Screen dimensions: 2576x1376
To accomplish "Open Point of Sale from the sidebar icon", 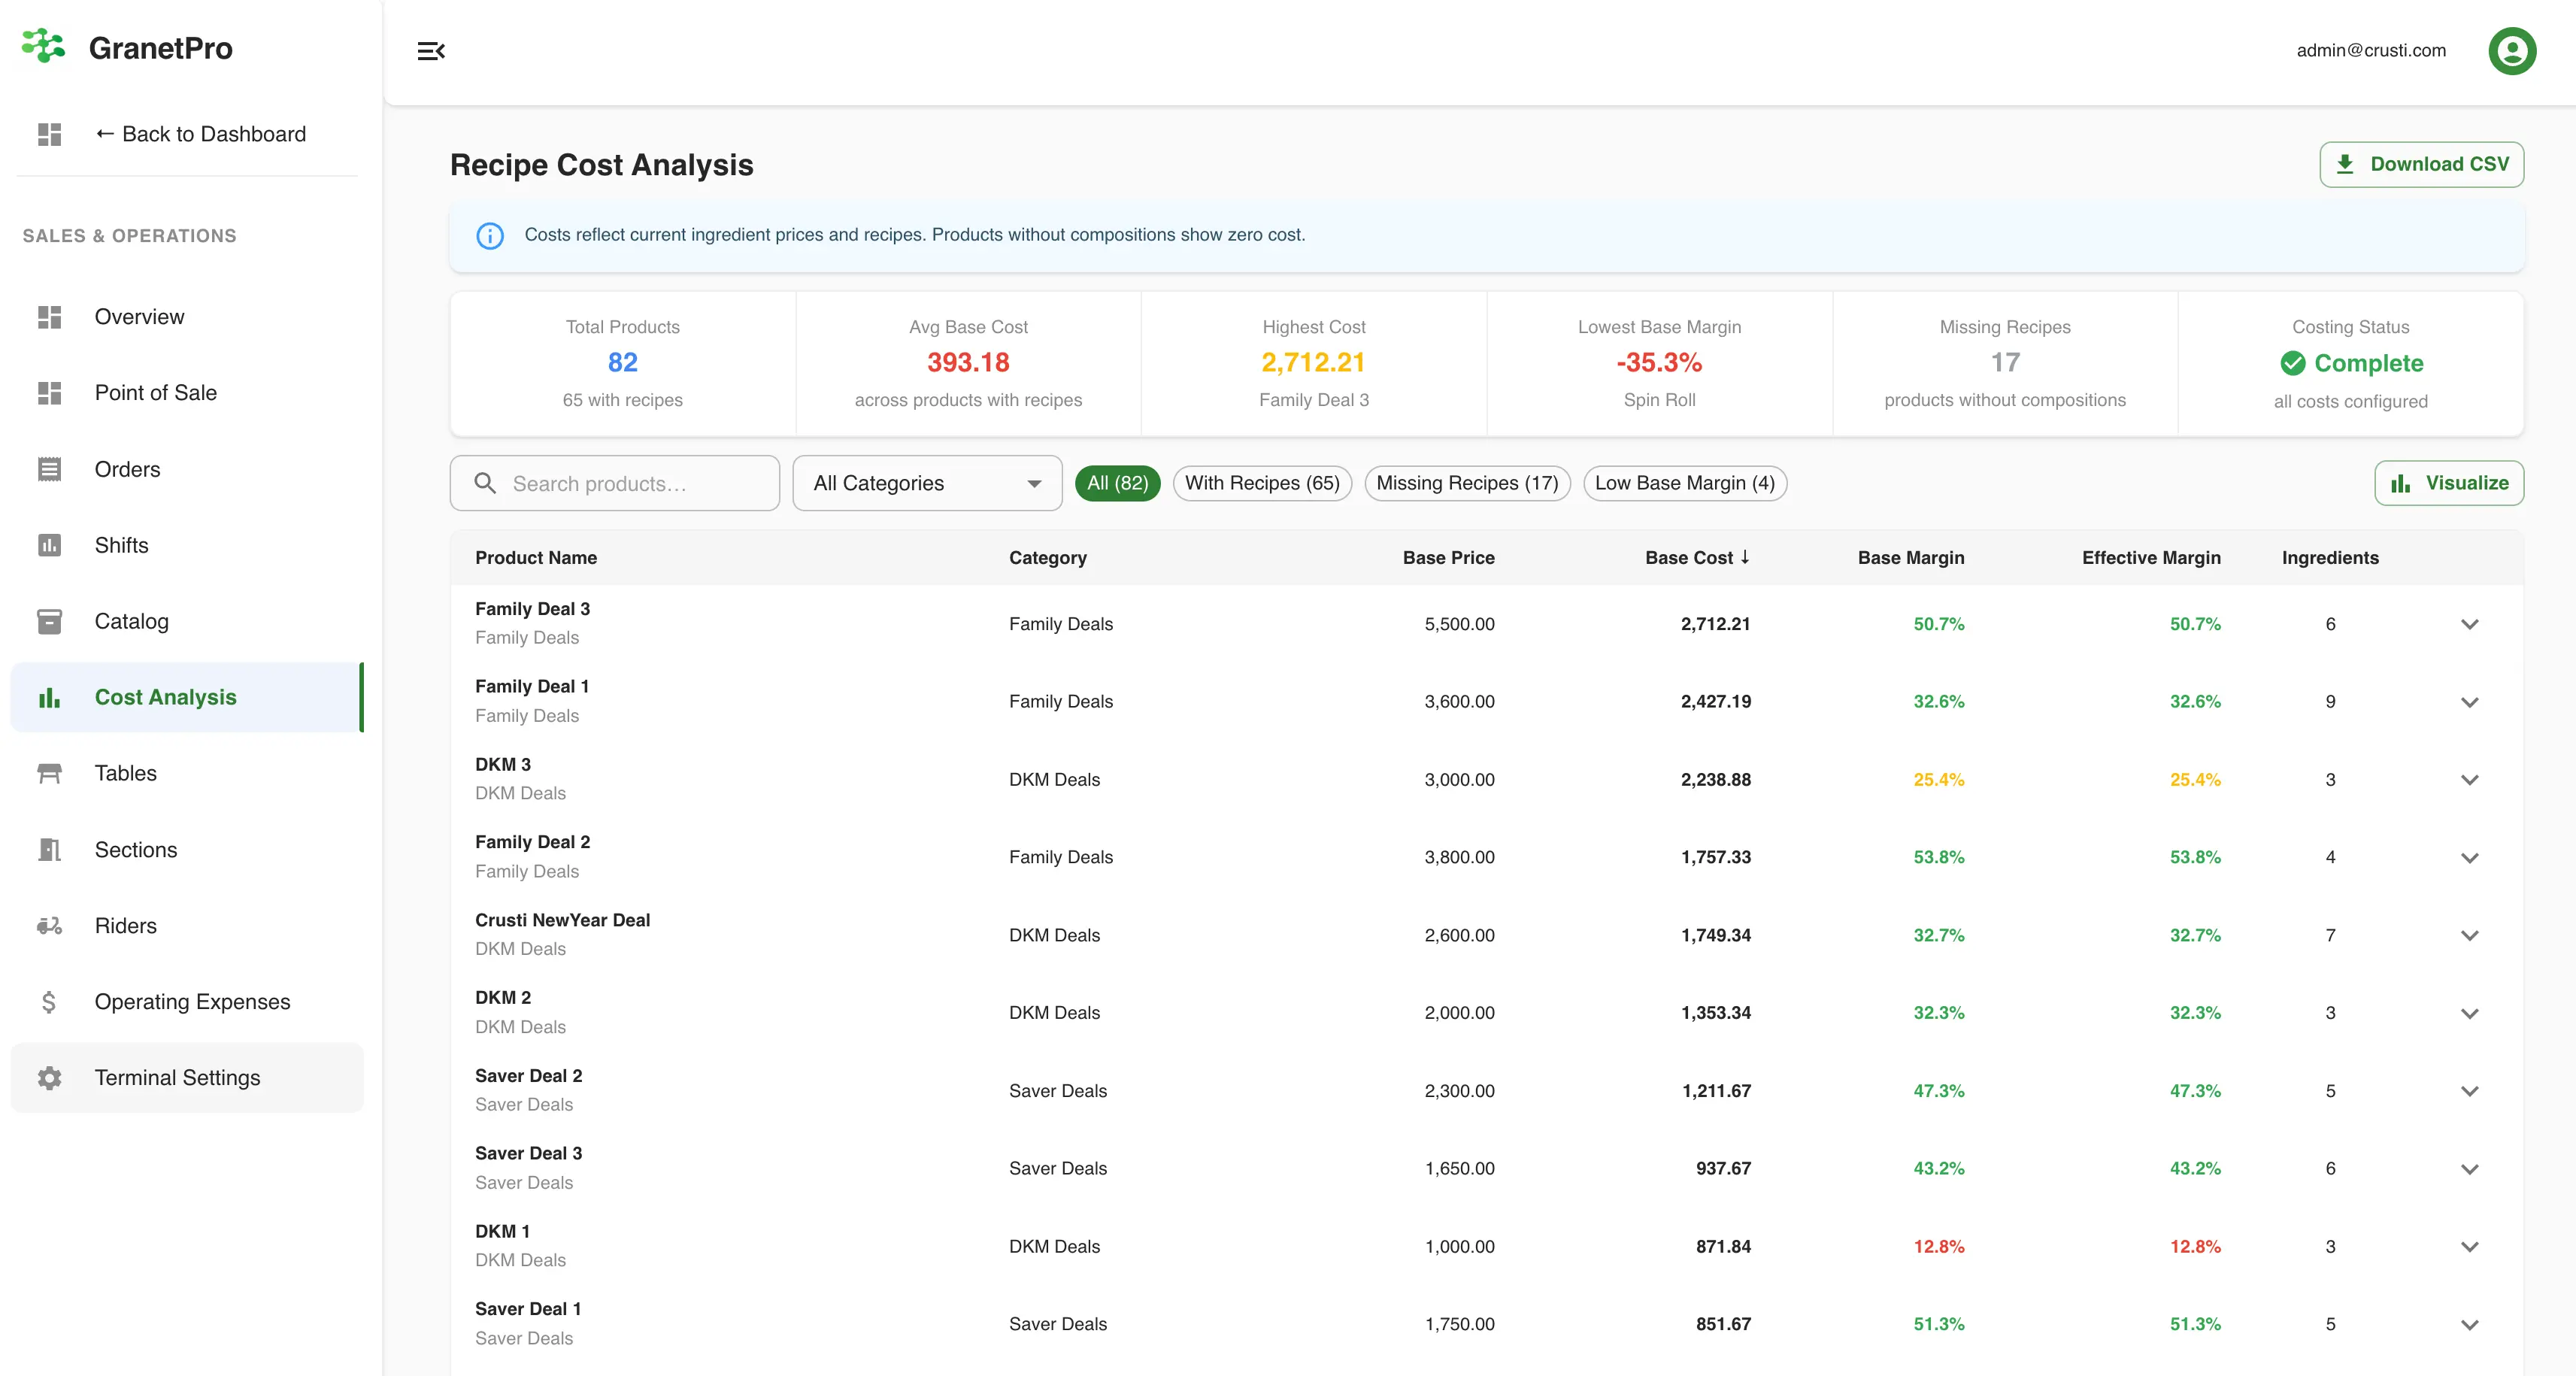I will (50, 393).
